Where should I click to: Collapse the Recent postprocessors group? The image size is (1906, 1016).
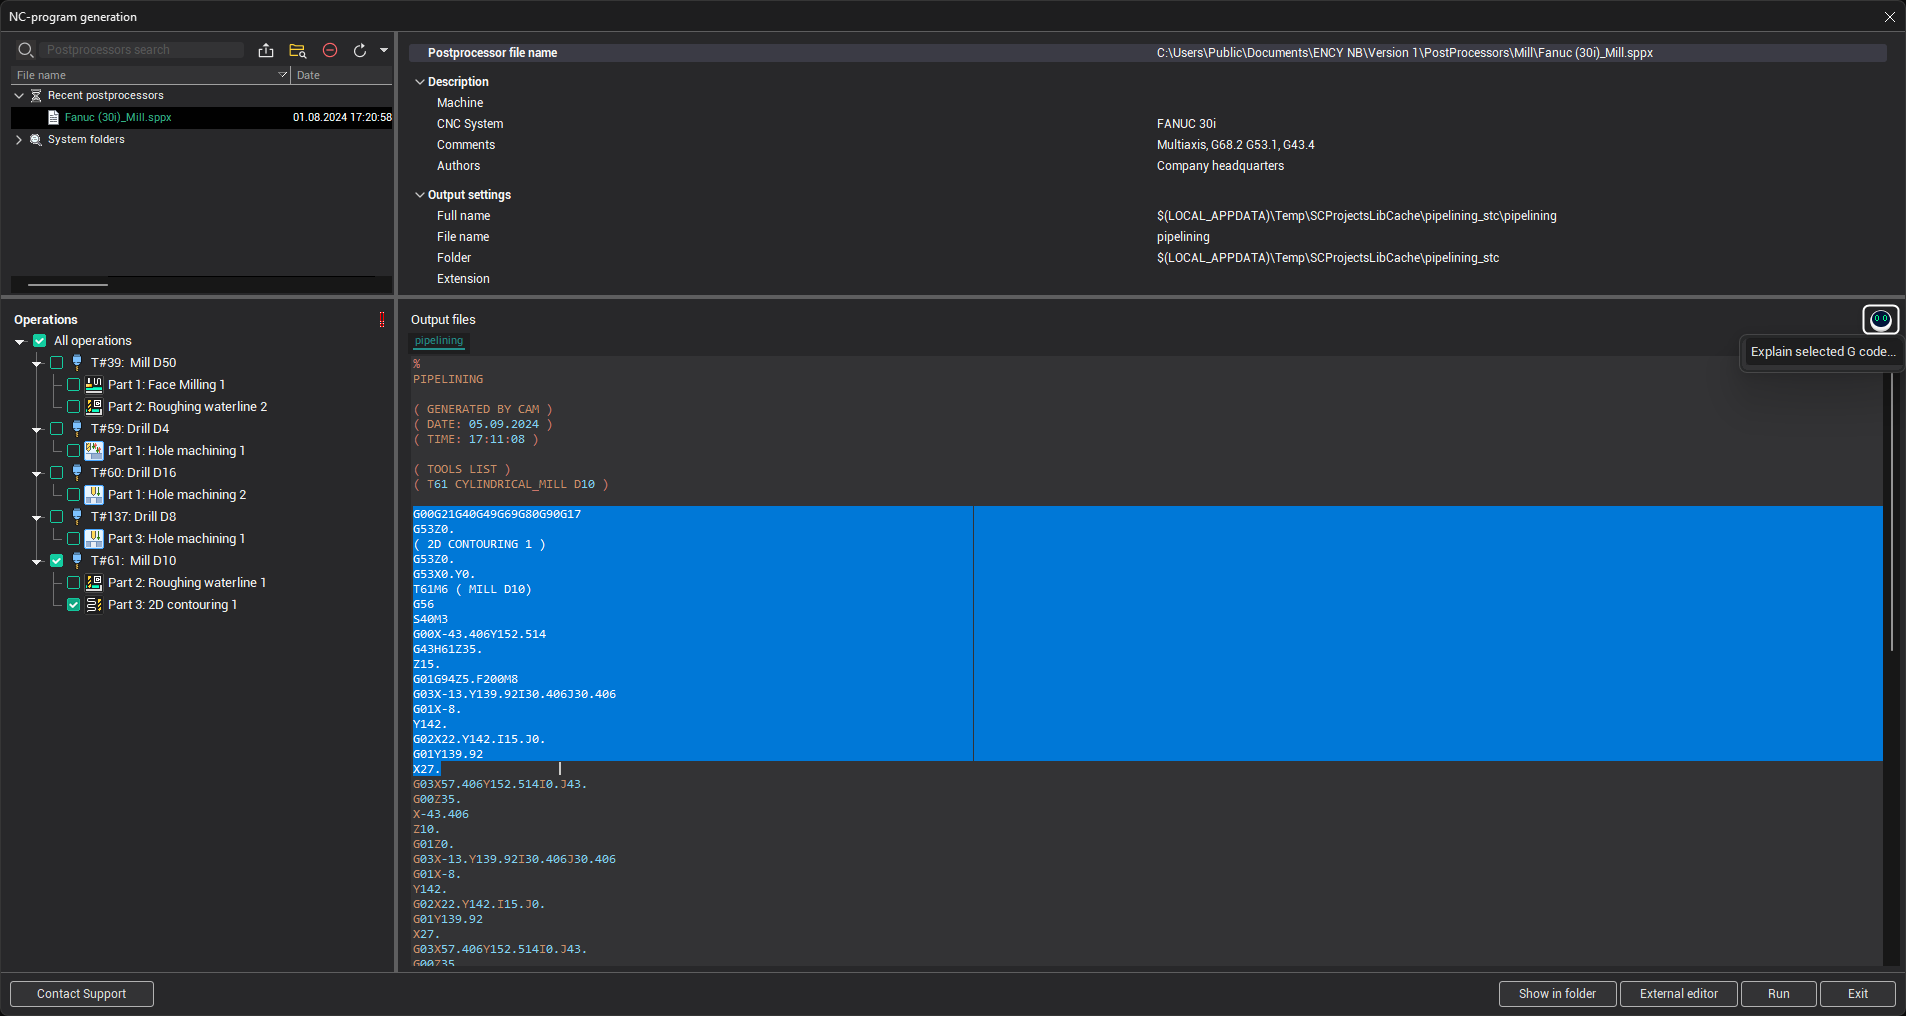18,95
